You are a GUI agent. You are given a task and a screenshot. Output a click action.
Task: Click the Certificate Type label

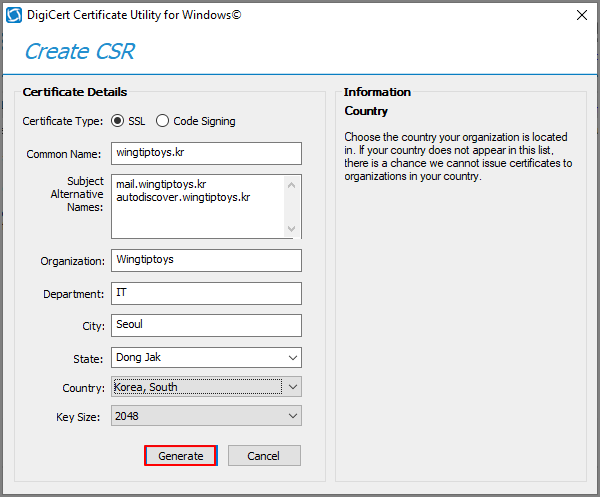62,121
